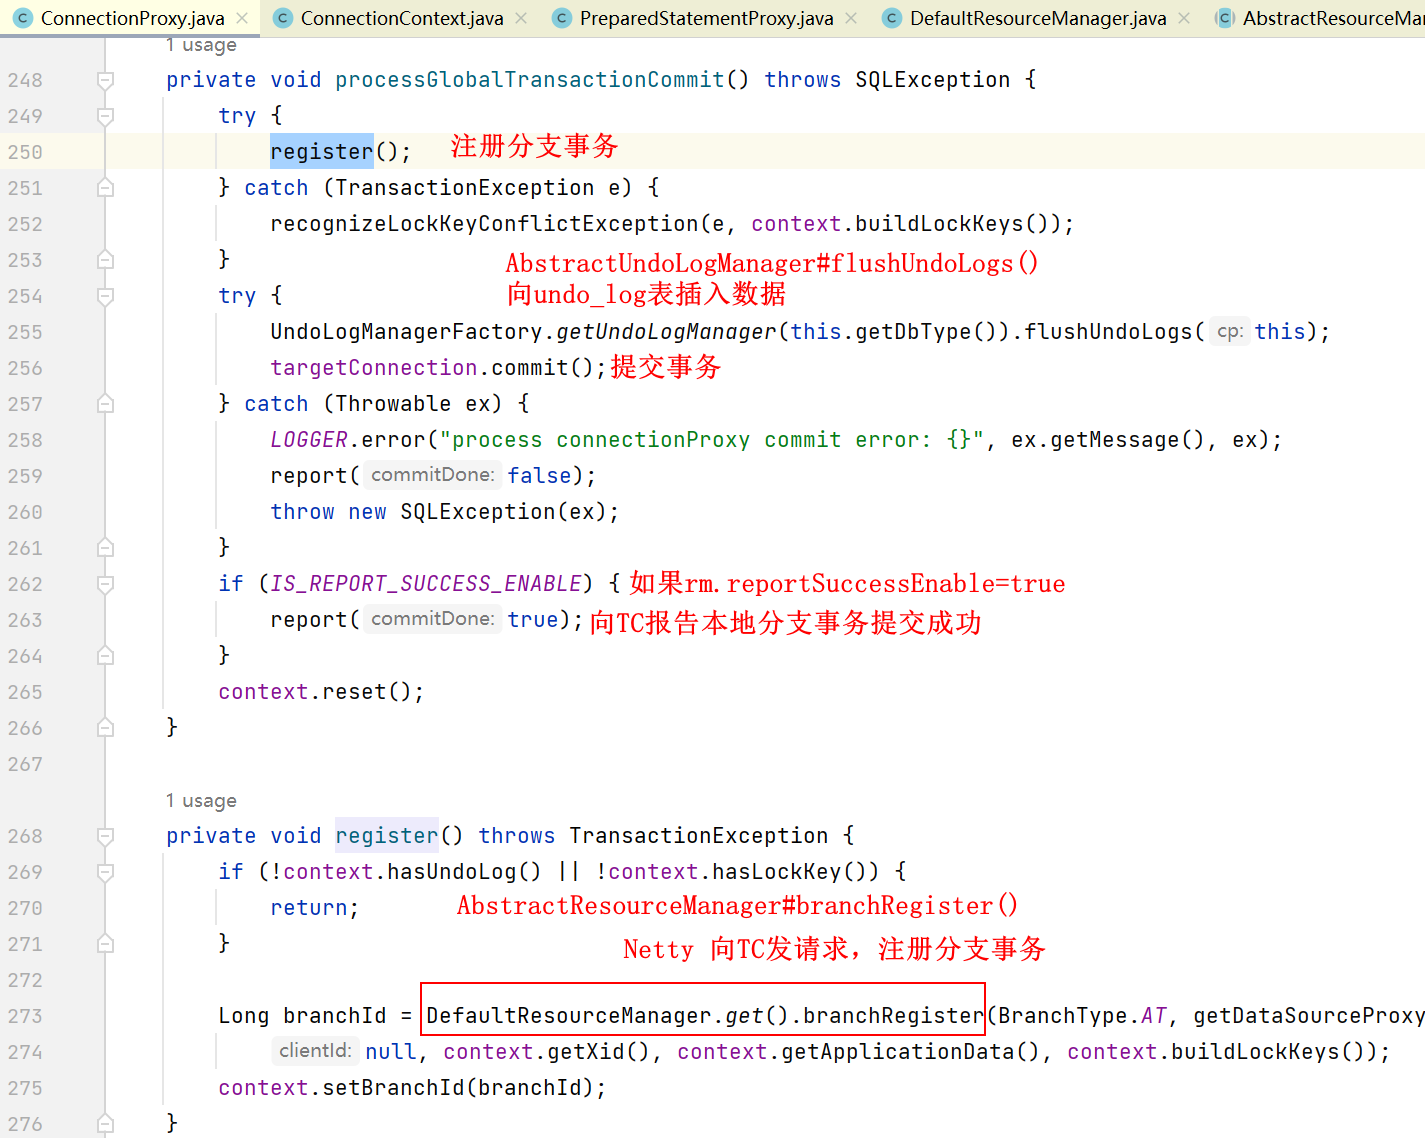This screenshot has width=1425, height=1138.
Task: Click the PreparedStatementProxy.java class icon
Action: pos(562,18)
